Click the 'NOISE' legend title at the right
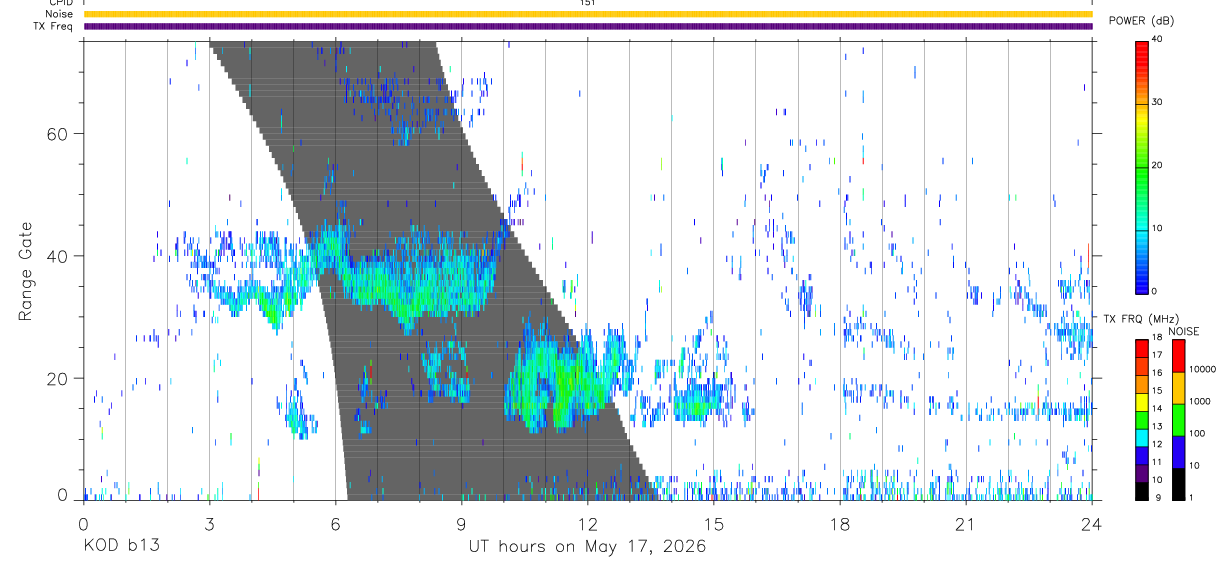This screenshot has width=1228, height=567. click(x=1184, y=331)
